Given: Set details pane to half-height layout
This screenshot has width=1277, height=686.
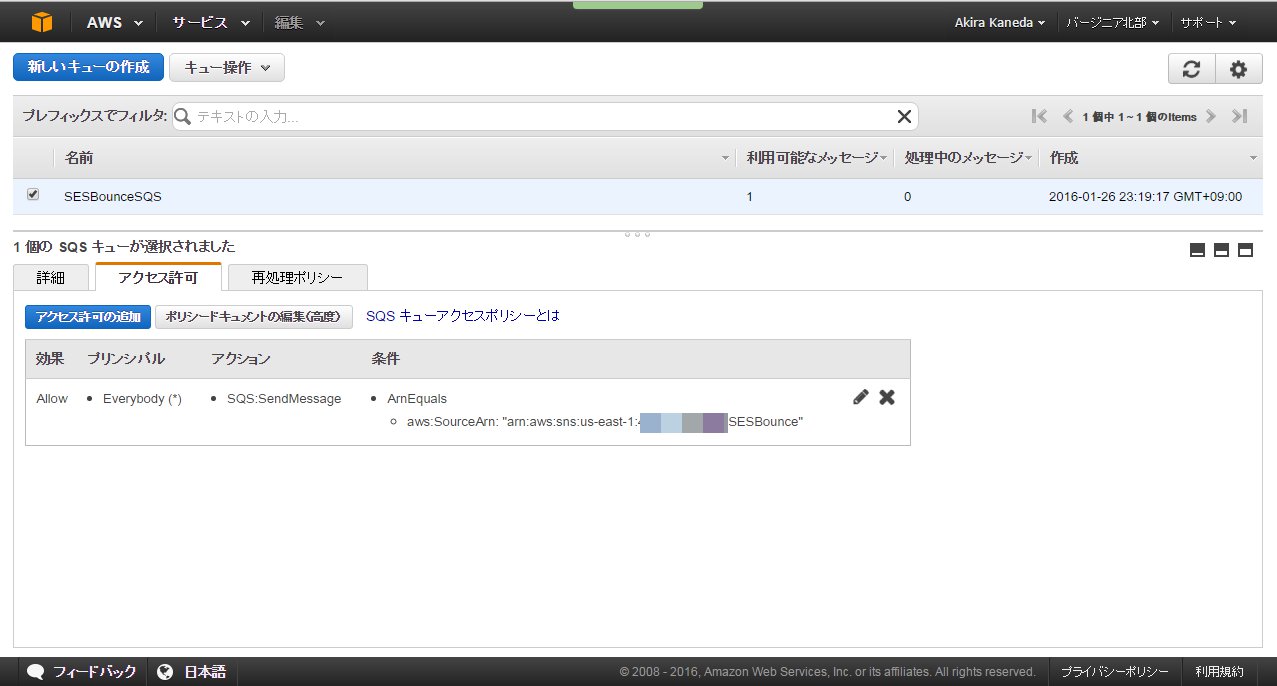Looking at the screenshot, I should coord(1221,250).
